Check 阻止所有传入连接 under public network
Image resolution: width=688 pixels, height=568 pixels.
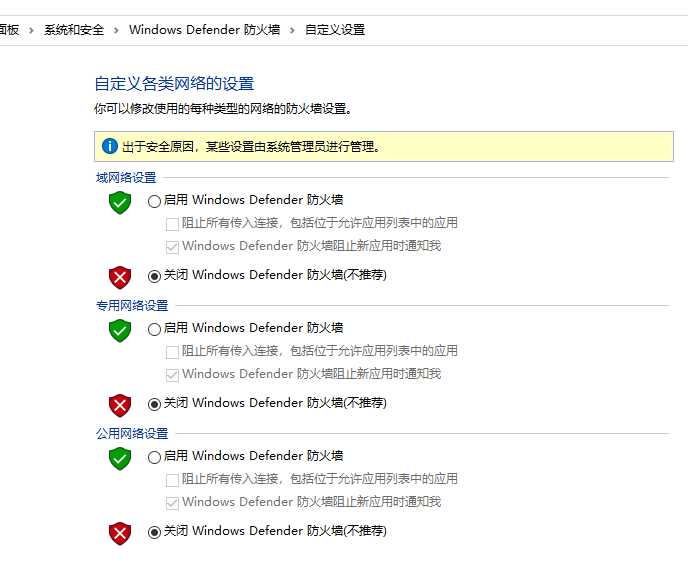pyautogui.click(x=172, y=480)
